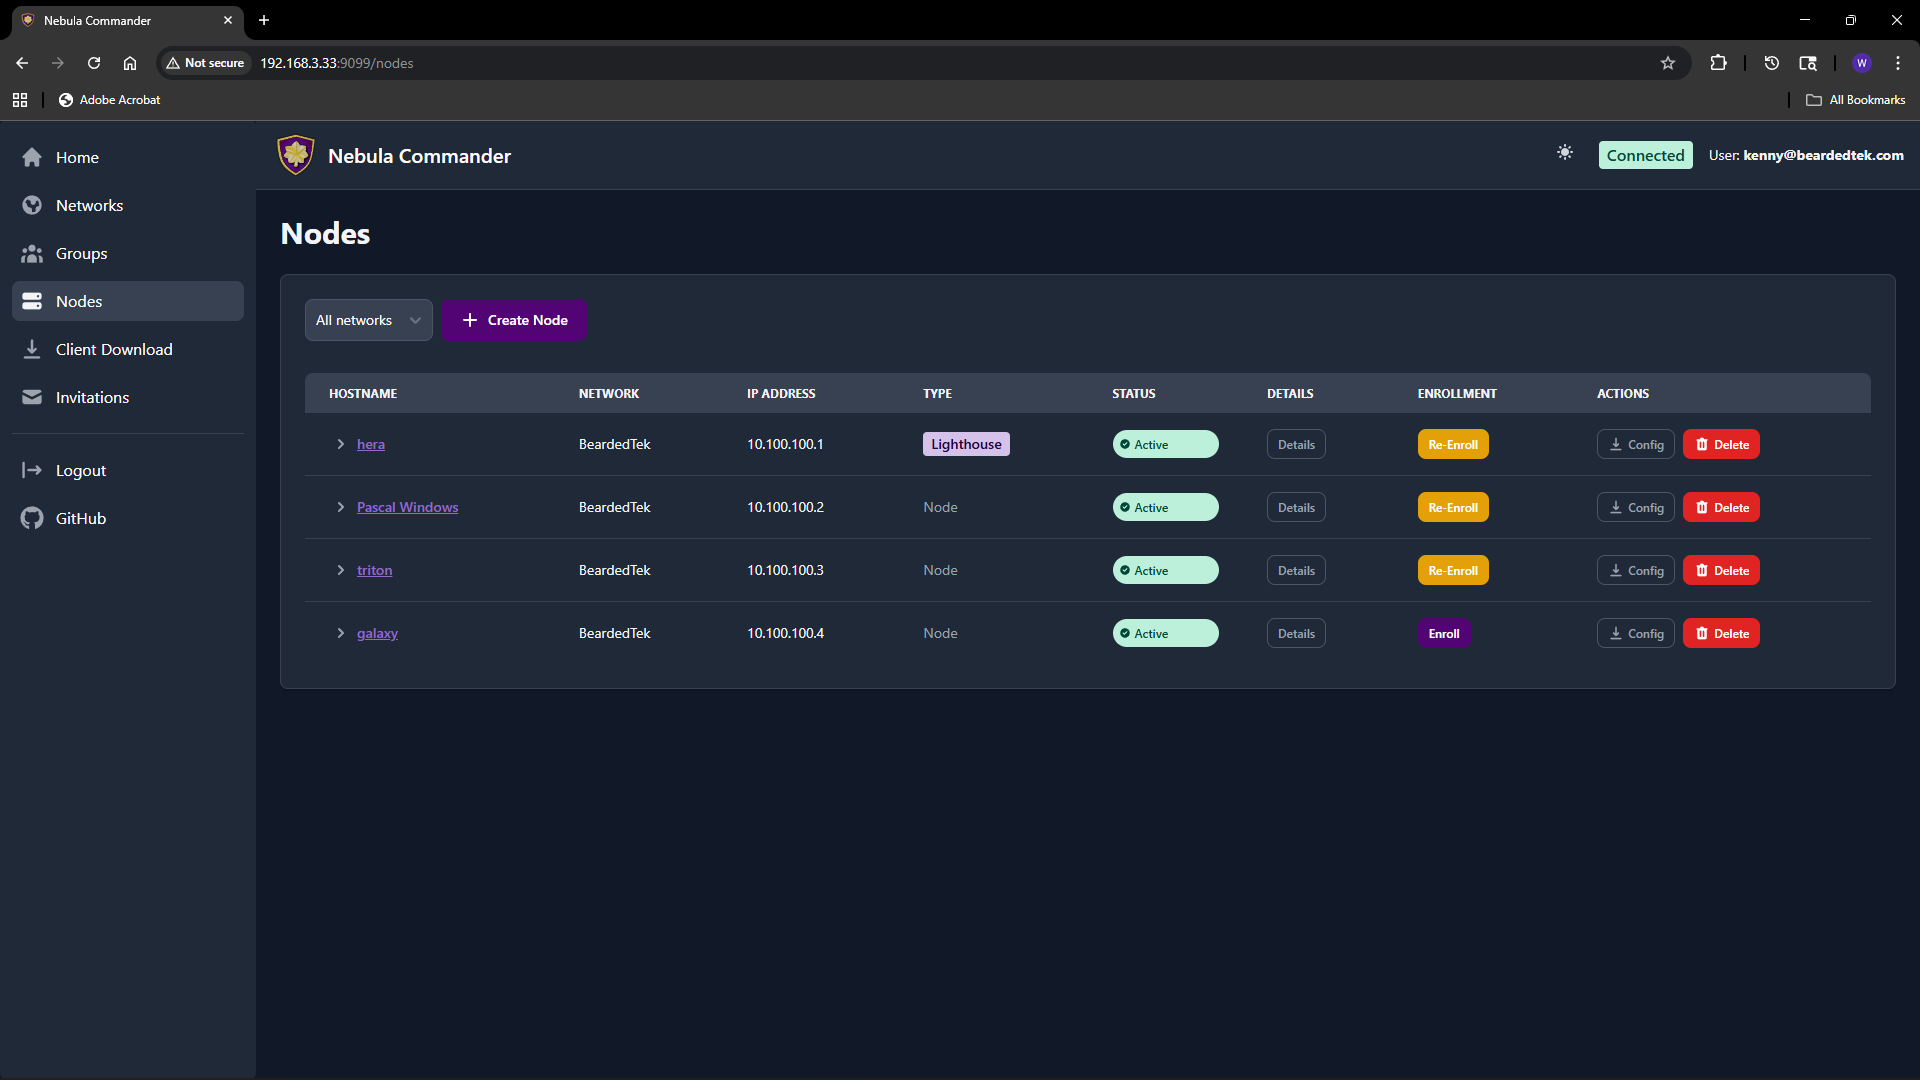1920x1080 pixels.
Task: Click the GitHub icon in sidebar
Action: 32,518
